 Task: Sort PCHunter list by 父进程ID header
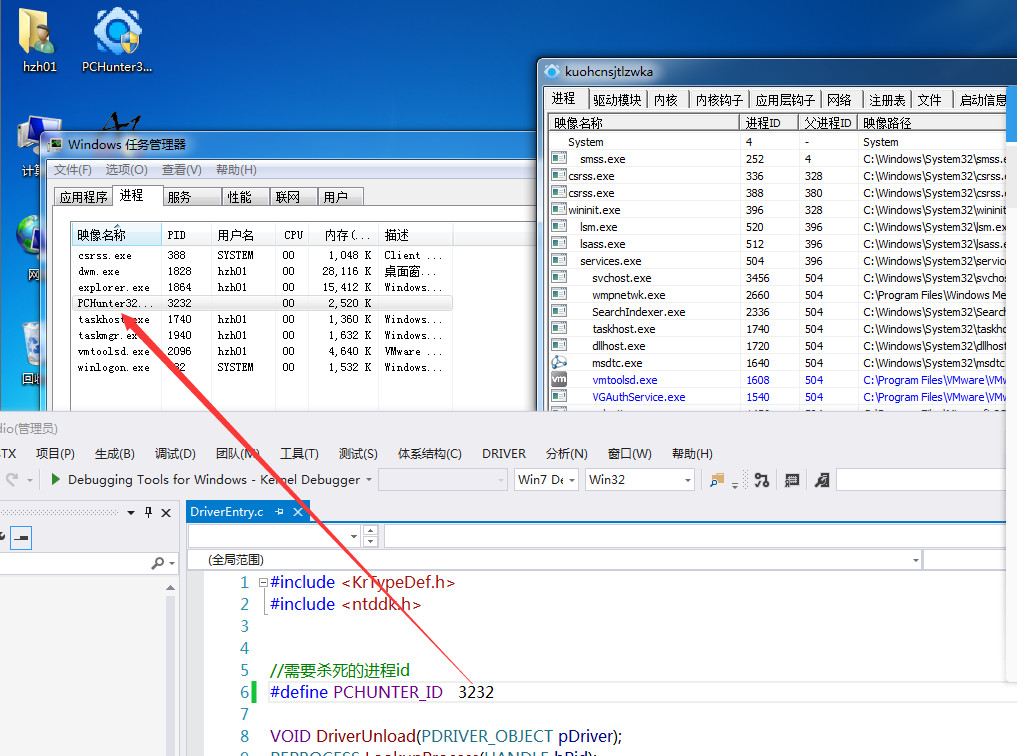point(828,123)
